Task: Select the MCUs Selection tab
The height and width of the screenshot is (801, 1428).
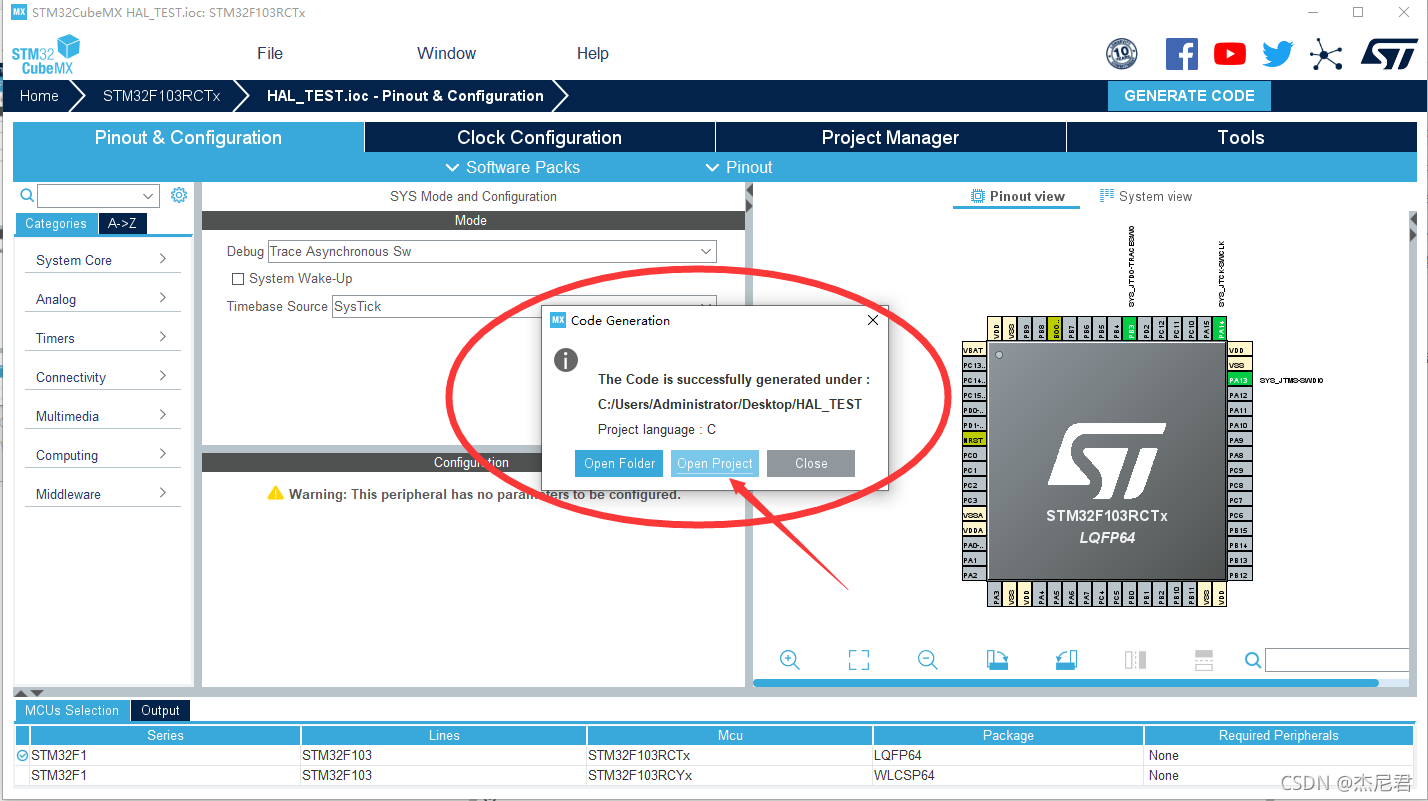Action: tap(72, 711)
